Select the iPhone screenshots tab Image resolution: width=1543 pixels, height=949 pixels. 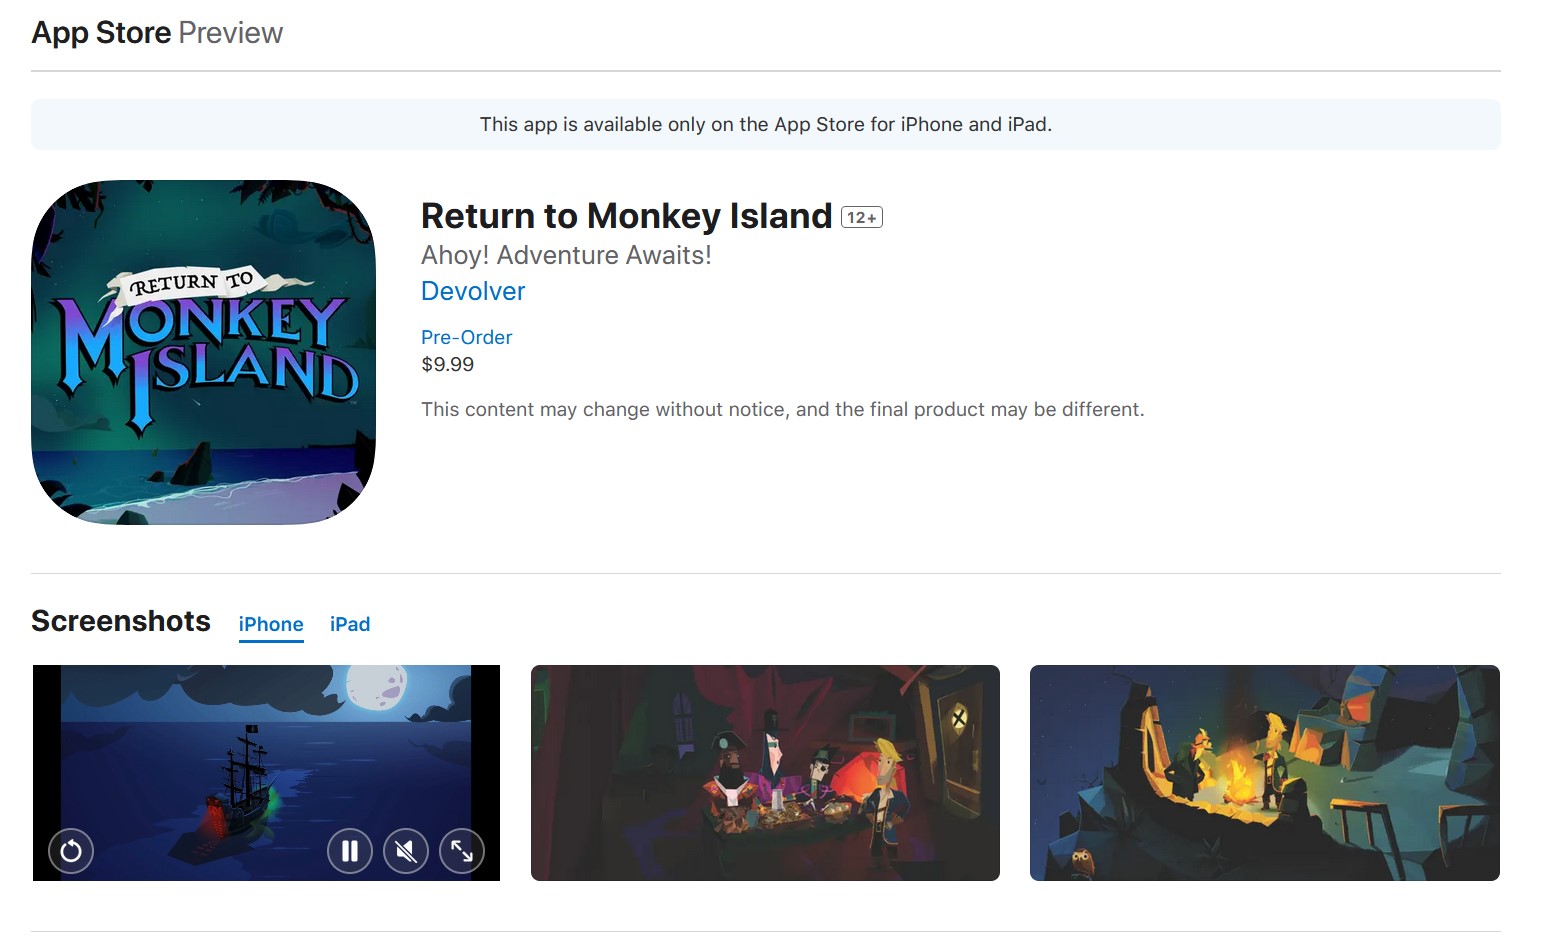pos(271,624)
